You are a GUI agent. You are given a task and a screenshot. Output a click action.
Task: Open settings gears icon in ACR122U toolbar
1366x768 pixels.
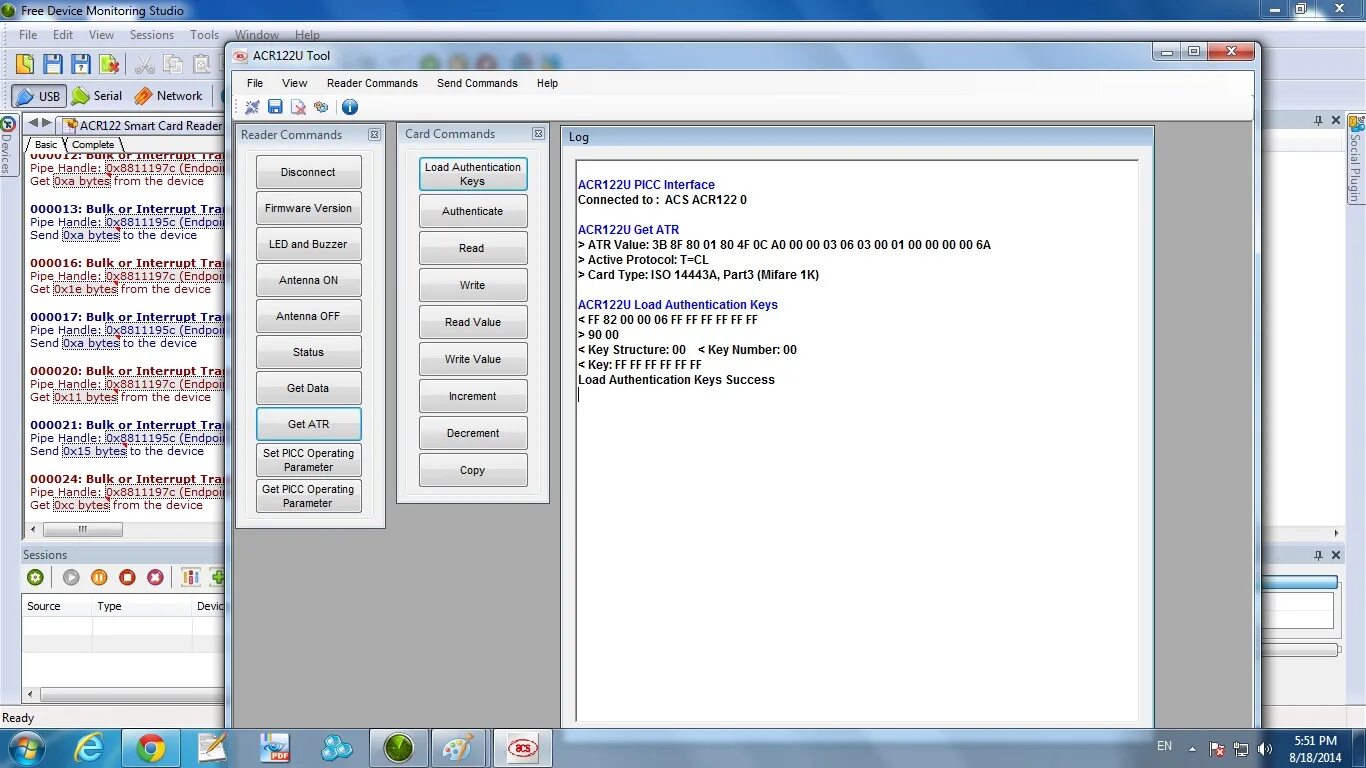pyautogui.click(x=321, y=107)
